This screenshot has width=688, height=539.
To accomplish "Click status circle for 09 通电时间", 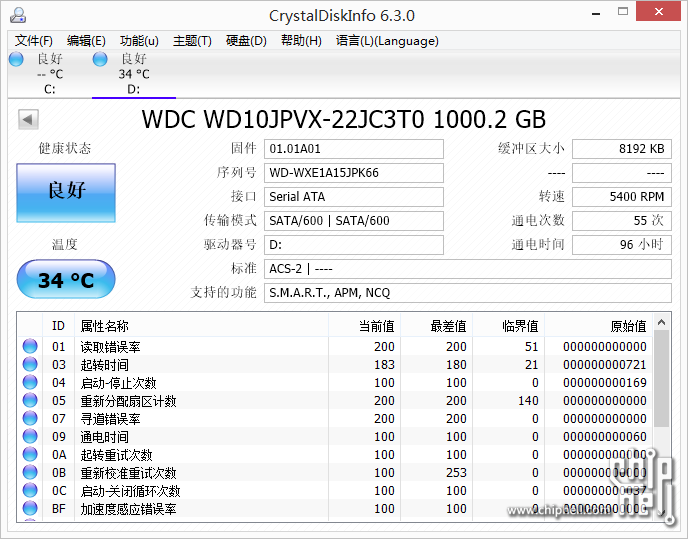I will (x=30, y=436).
